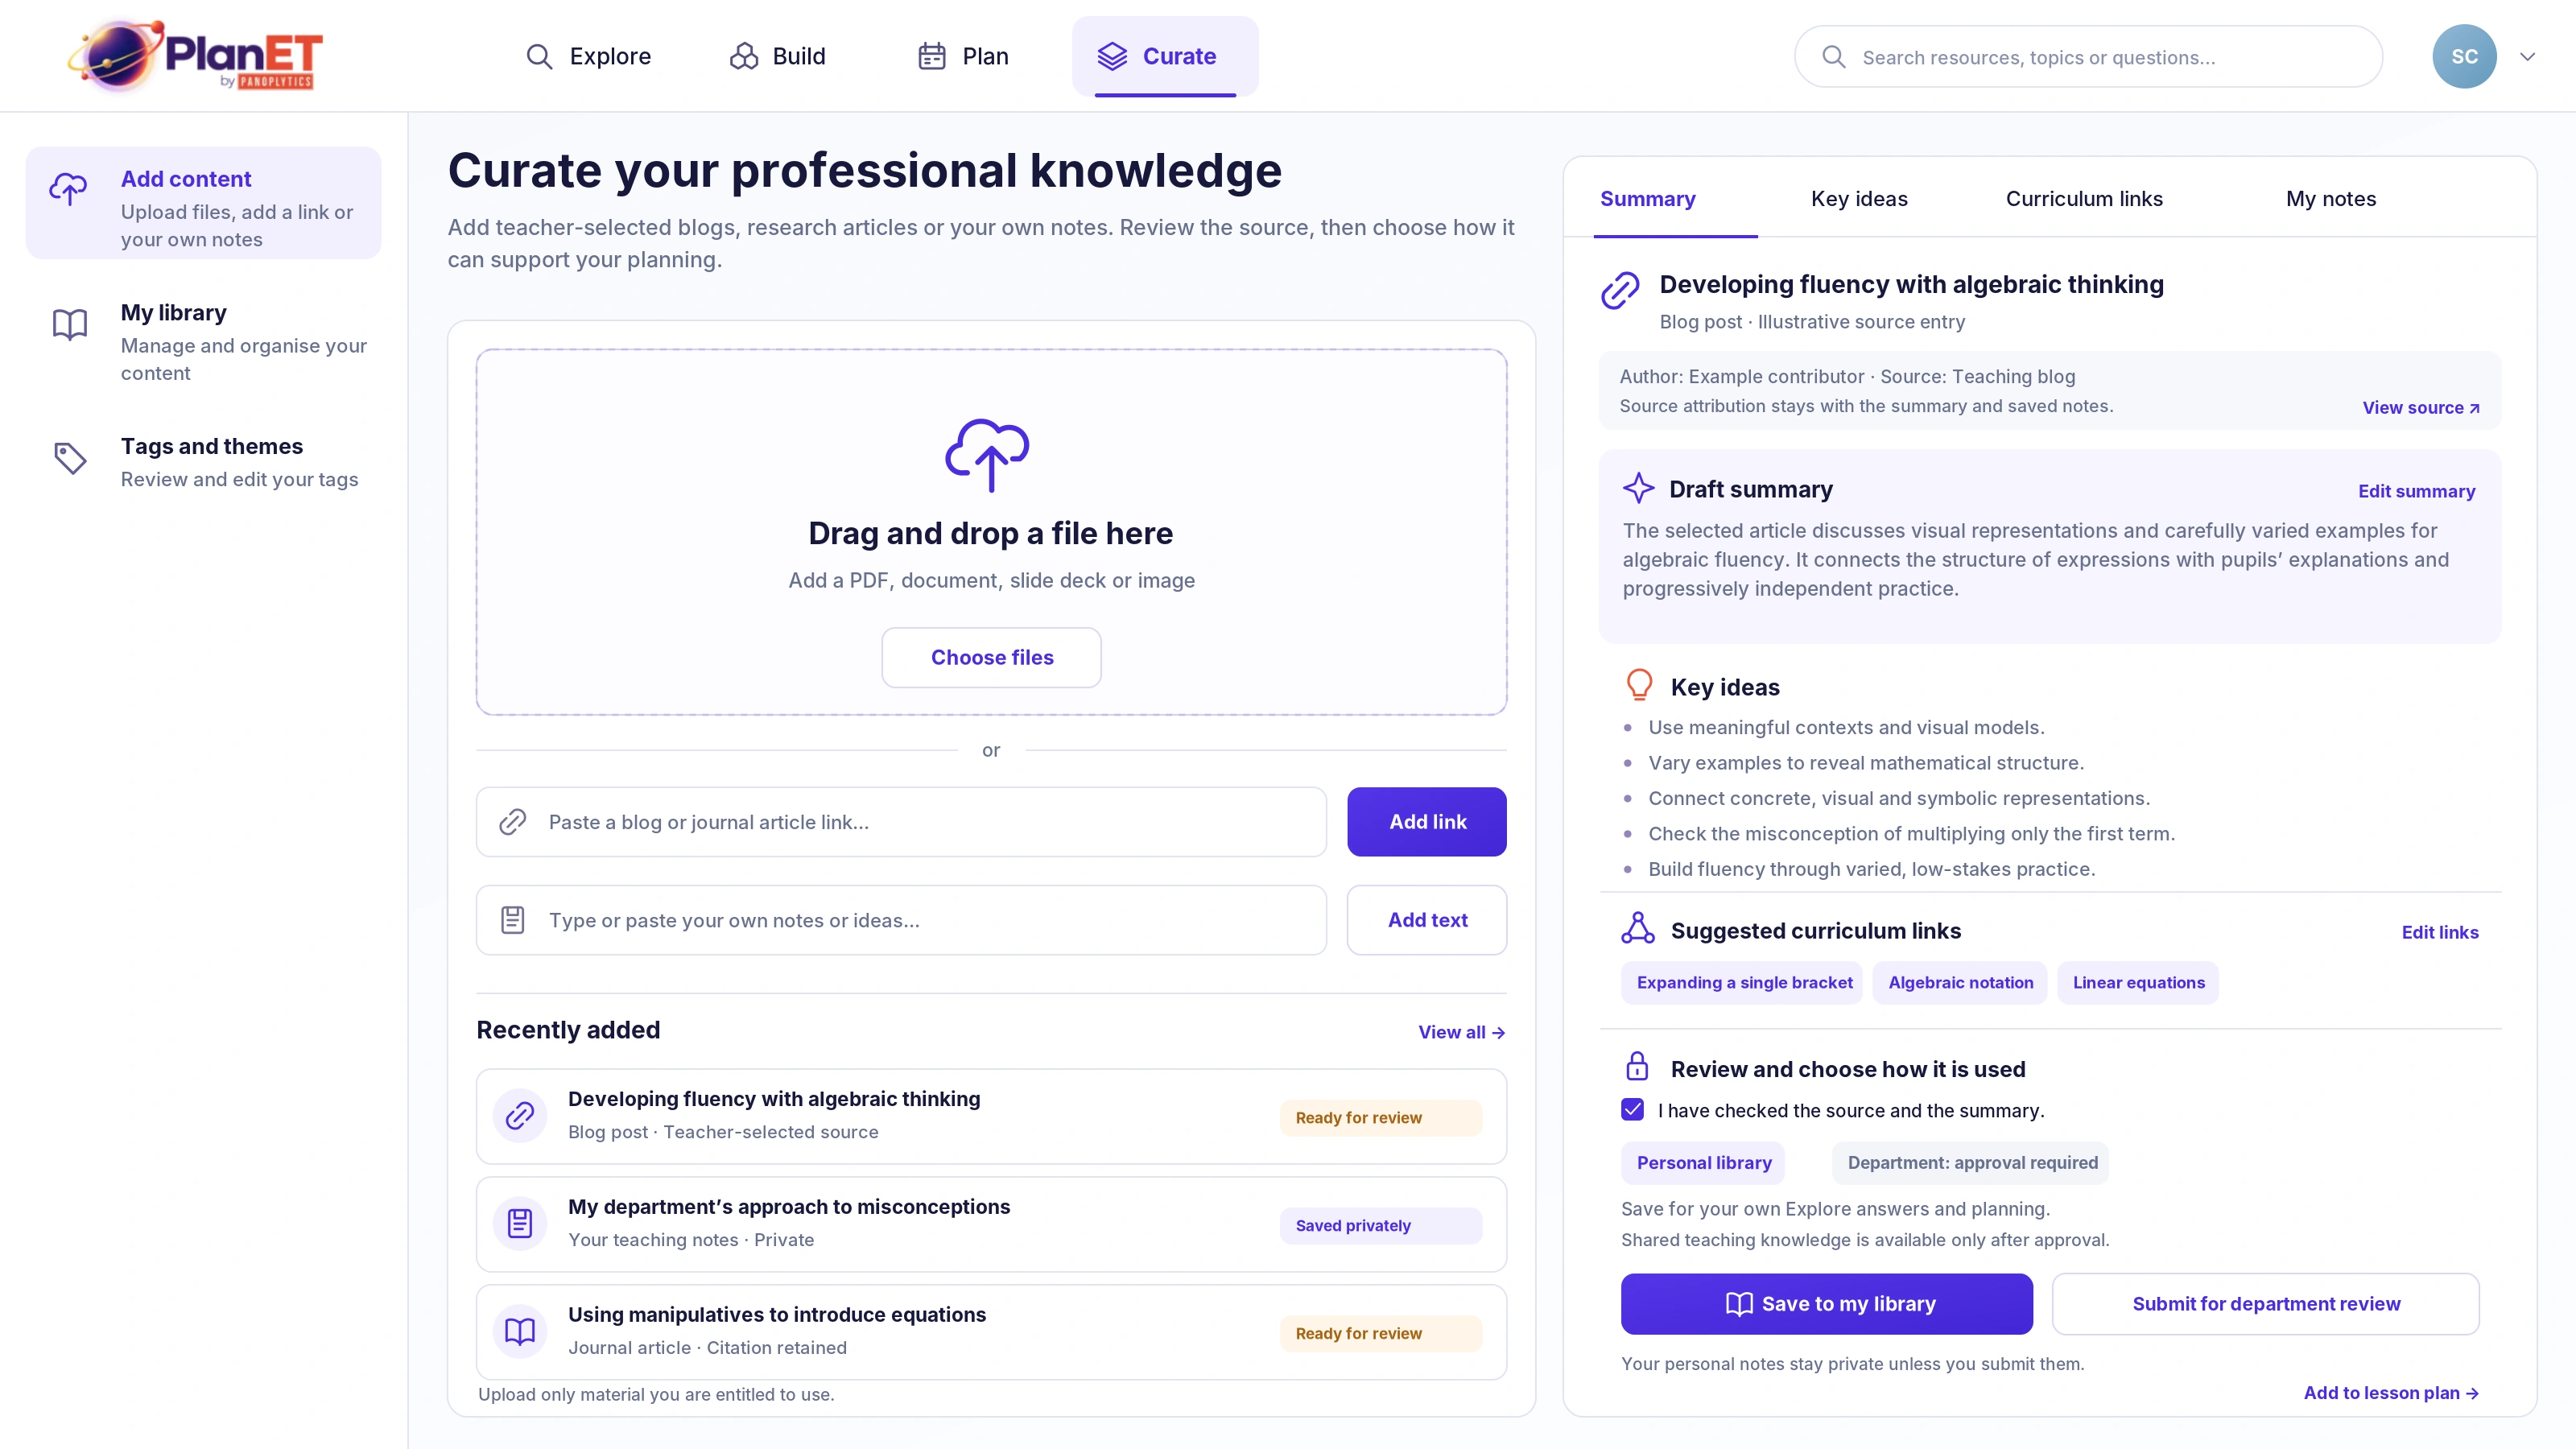Click View all in Recently added

coord(1461,1032)
